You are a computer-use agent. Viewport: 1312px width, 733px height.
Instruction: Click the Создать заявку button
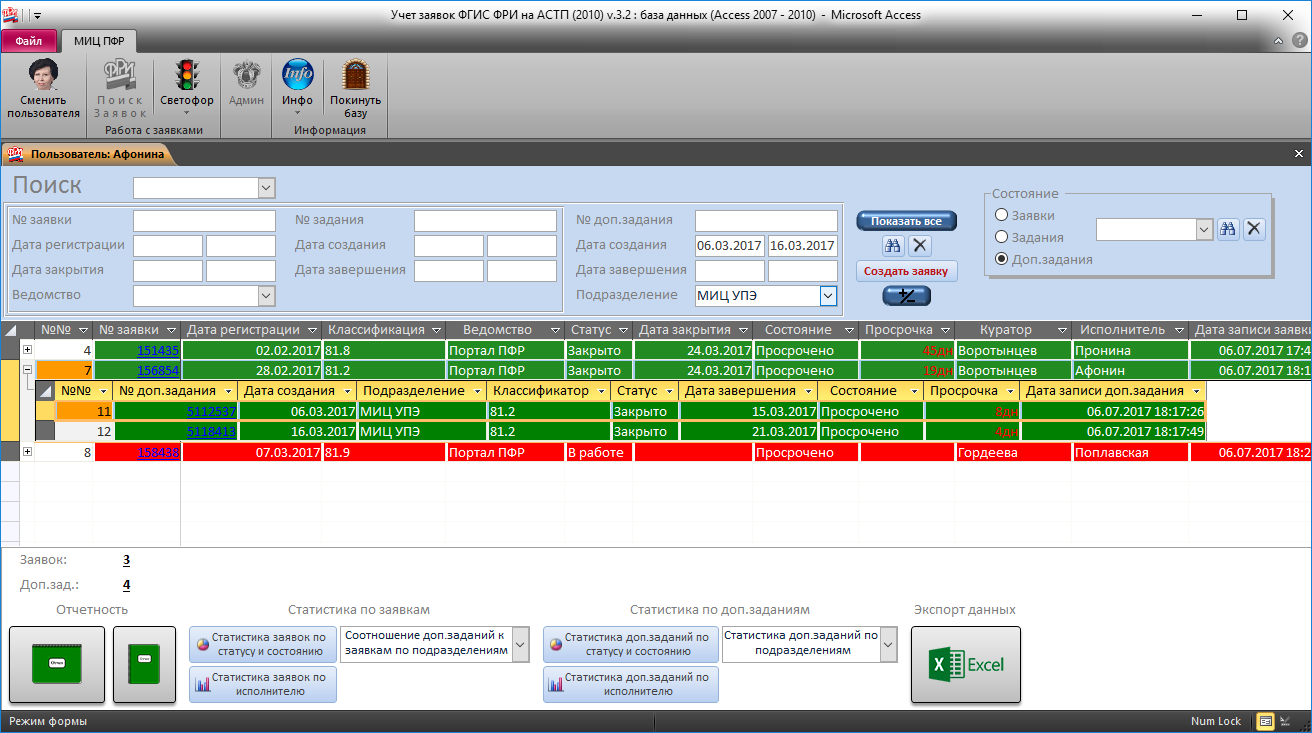point(906,271)
